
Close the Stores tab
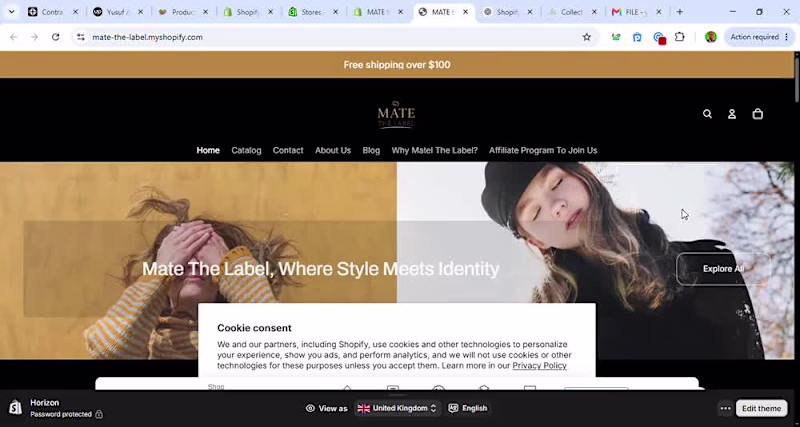tap(335, 12)
